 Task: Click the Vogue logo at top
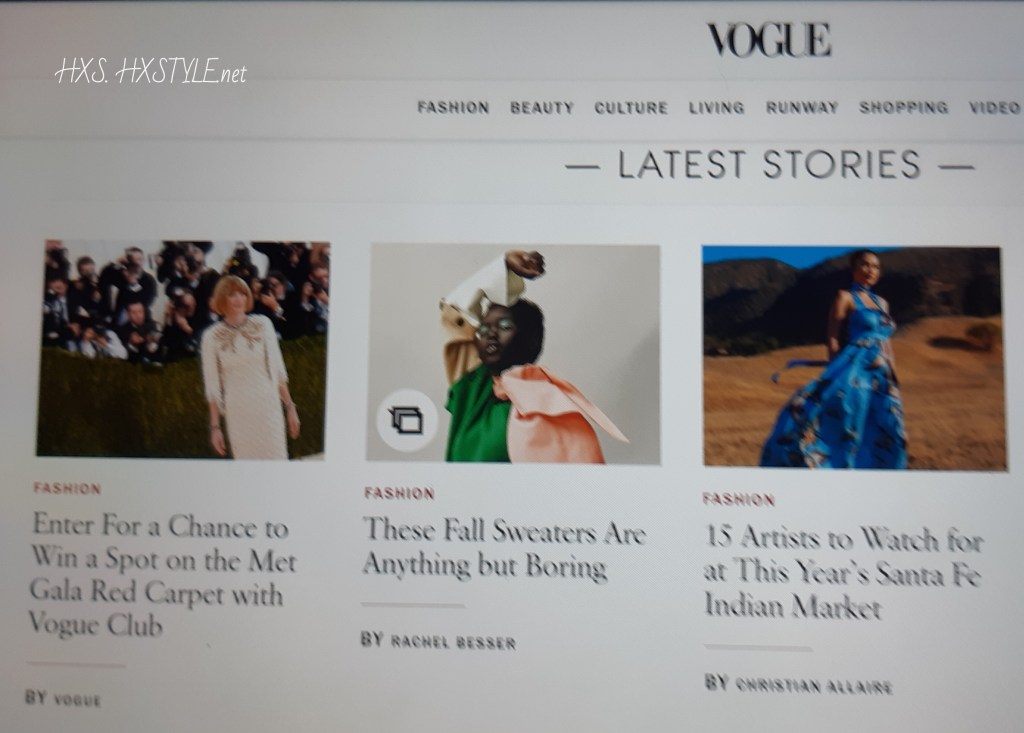pos(769,40)
